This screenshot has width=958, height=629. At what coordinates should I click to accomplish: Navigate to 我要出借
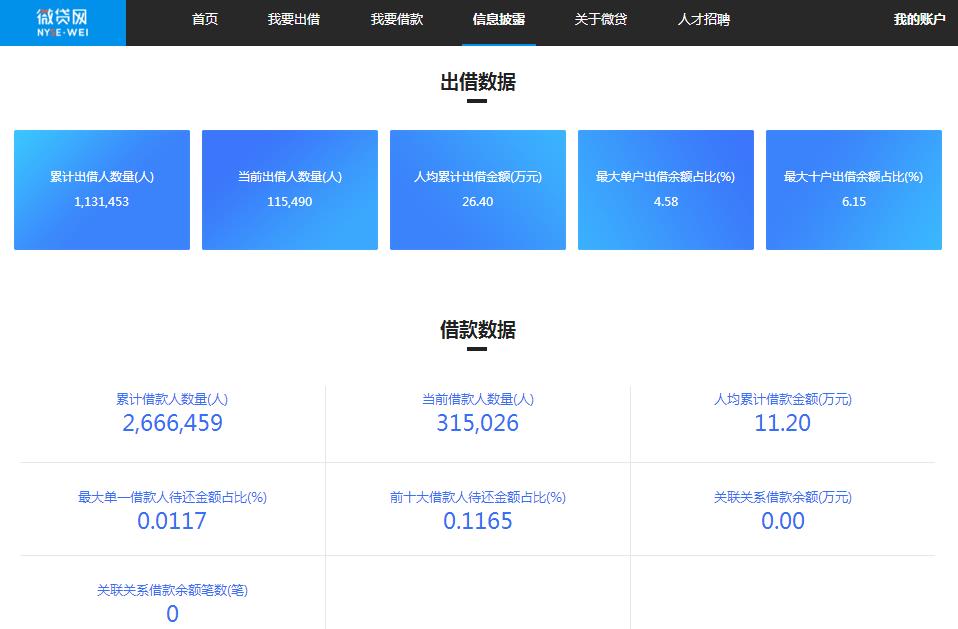293,19
